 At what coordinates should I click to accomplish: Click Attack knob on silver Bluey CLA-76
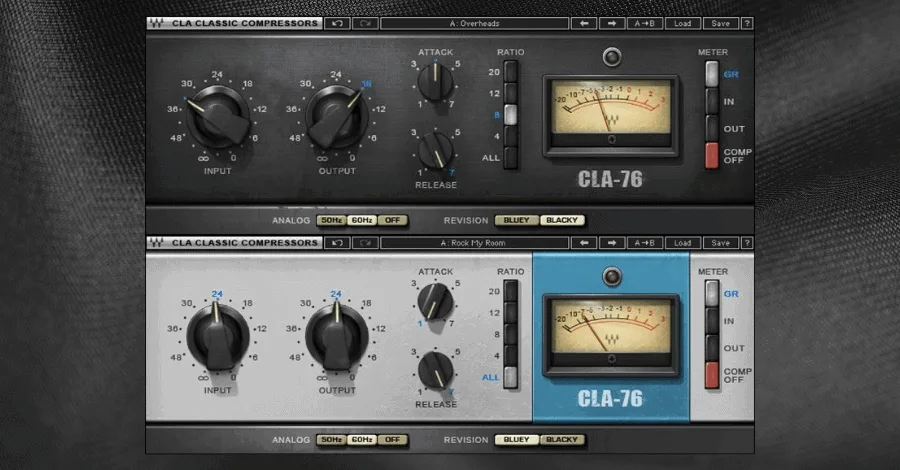(435, 301)
